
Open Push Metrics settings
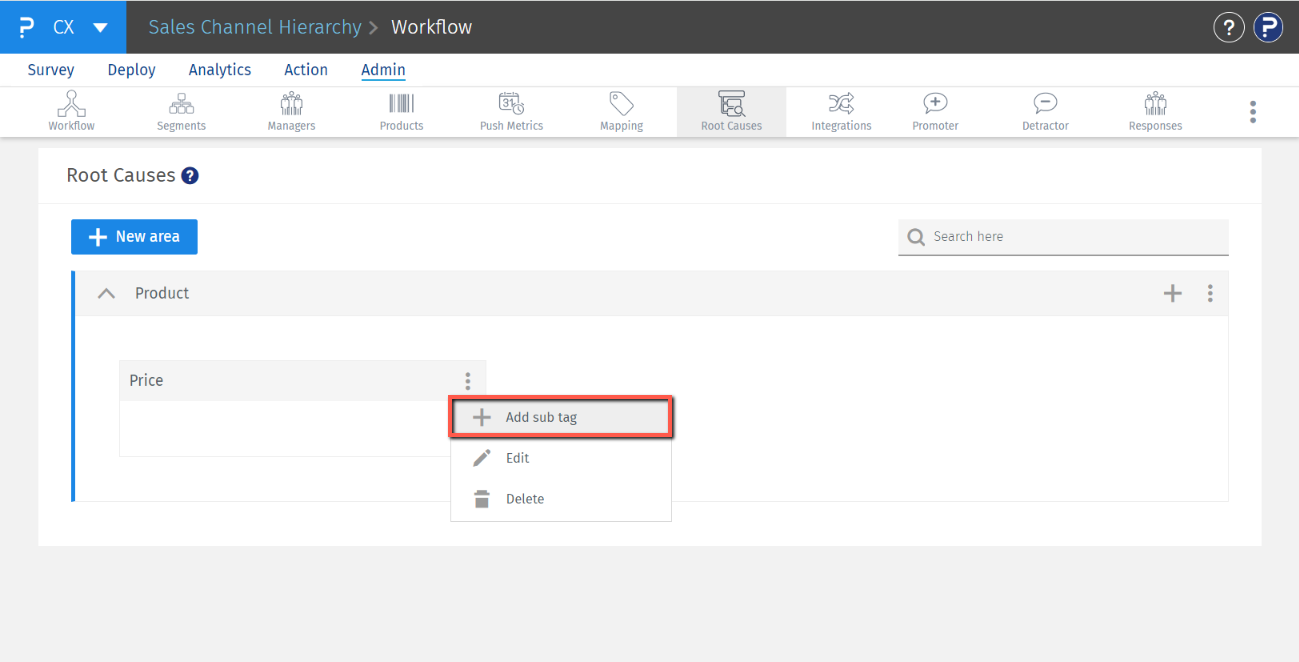pos(511,111)
